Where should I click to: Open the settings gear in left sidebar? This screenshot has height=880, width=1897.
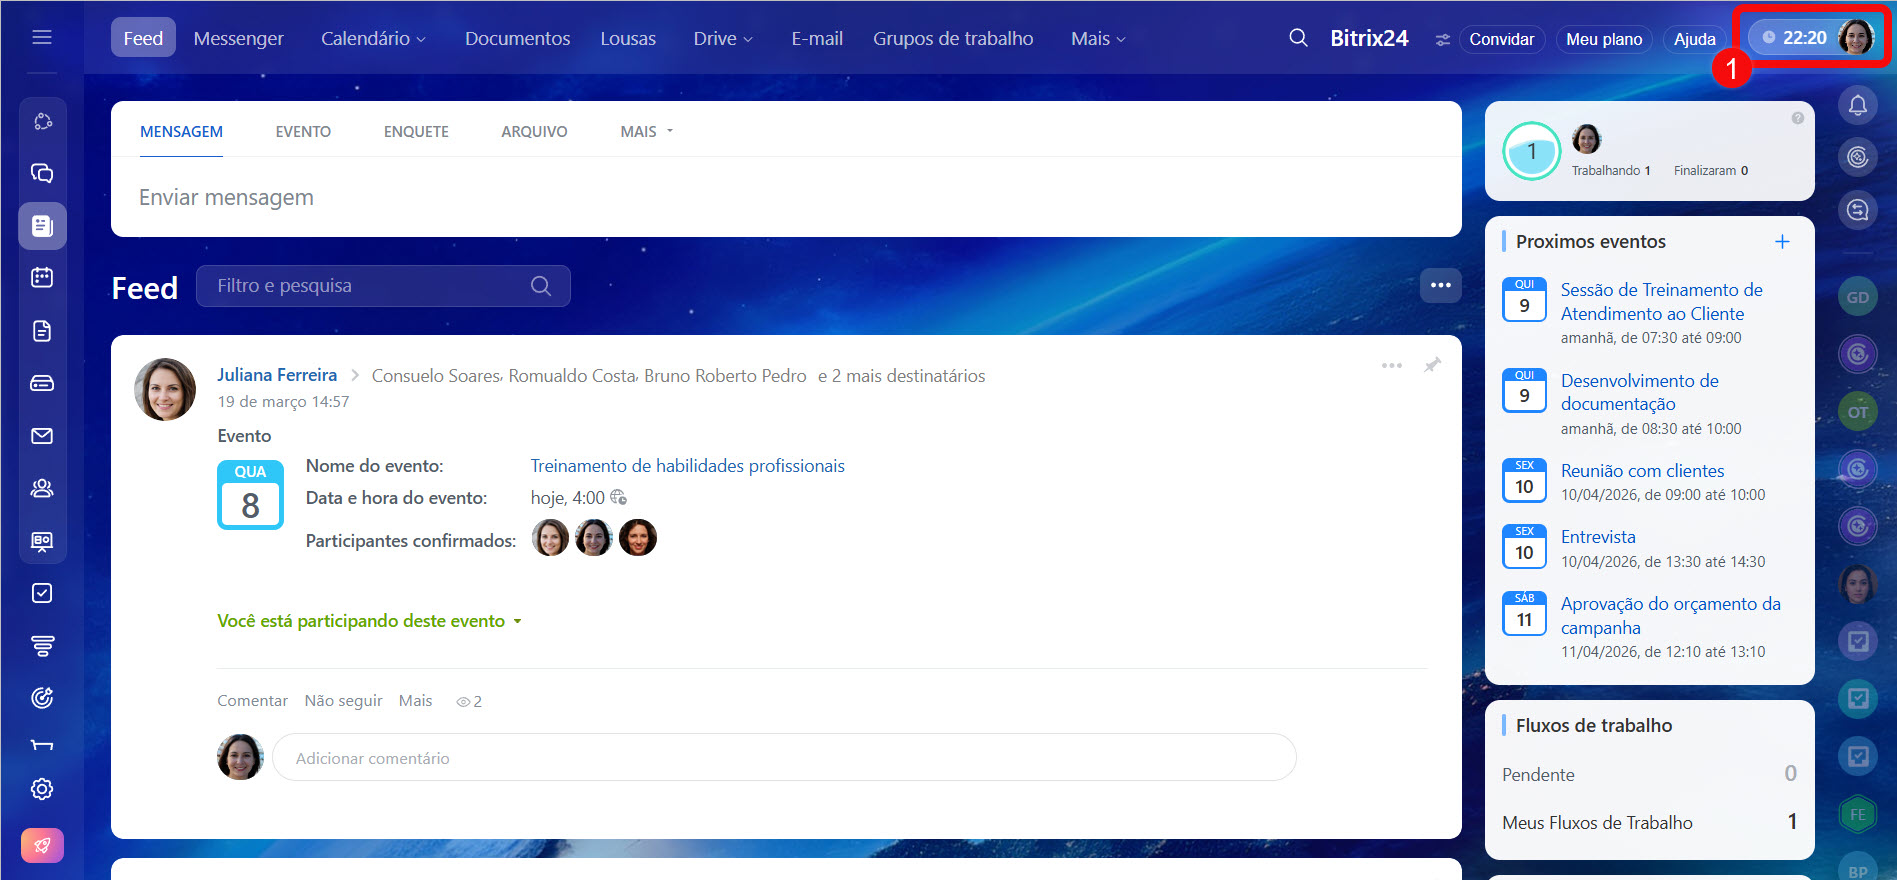click(x=42, y=789)
